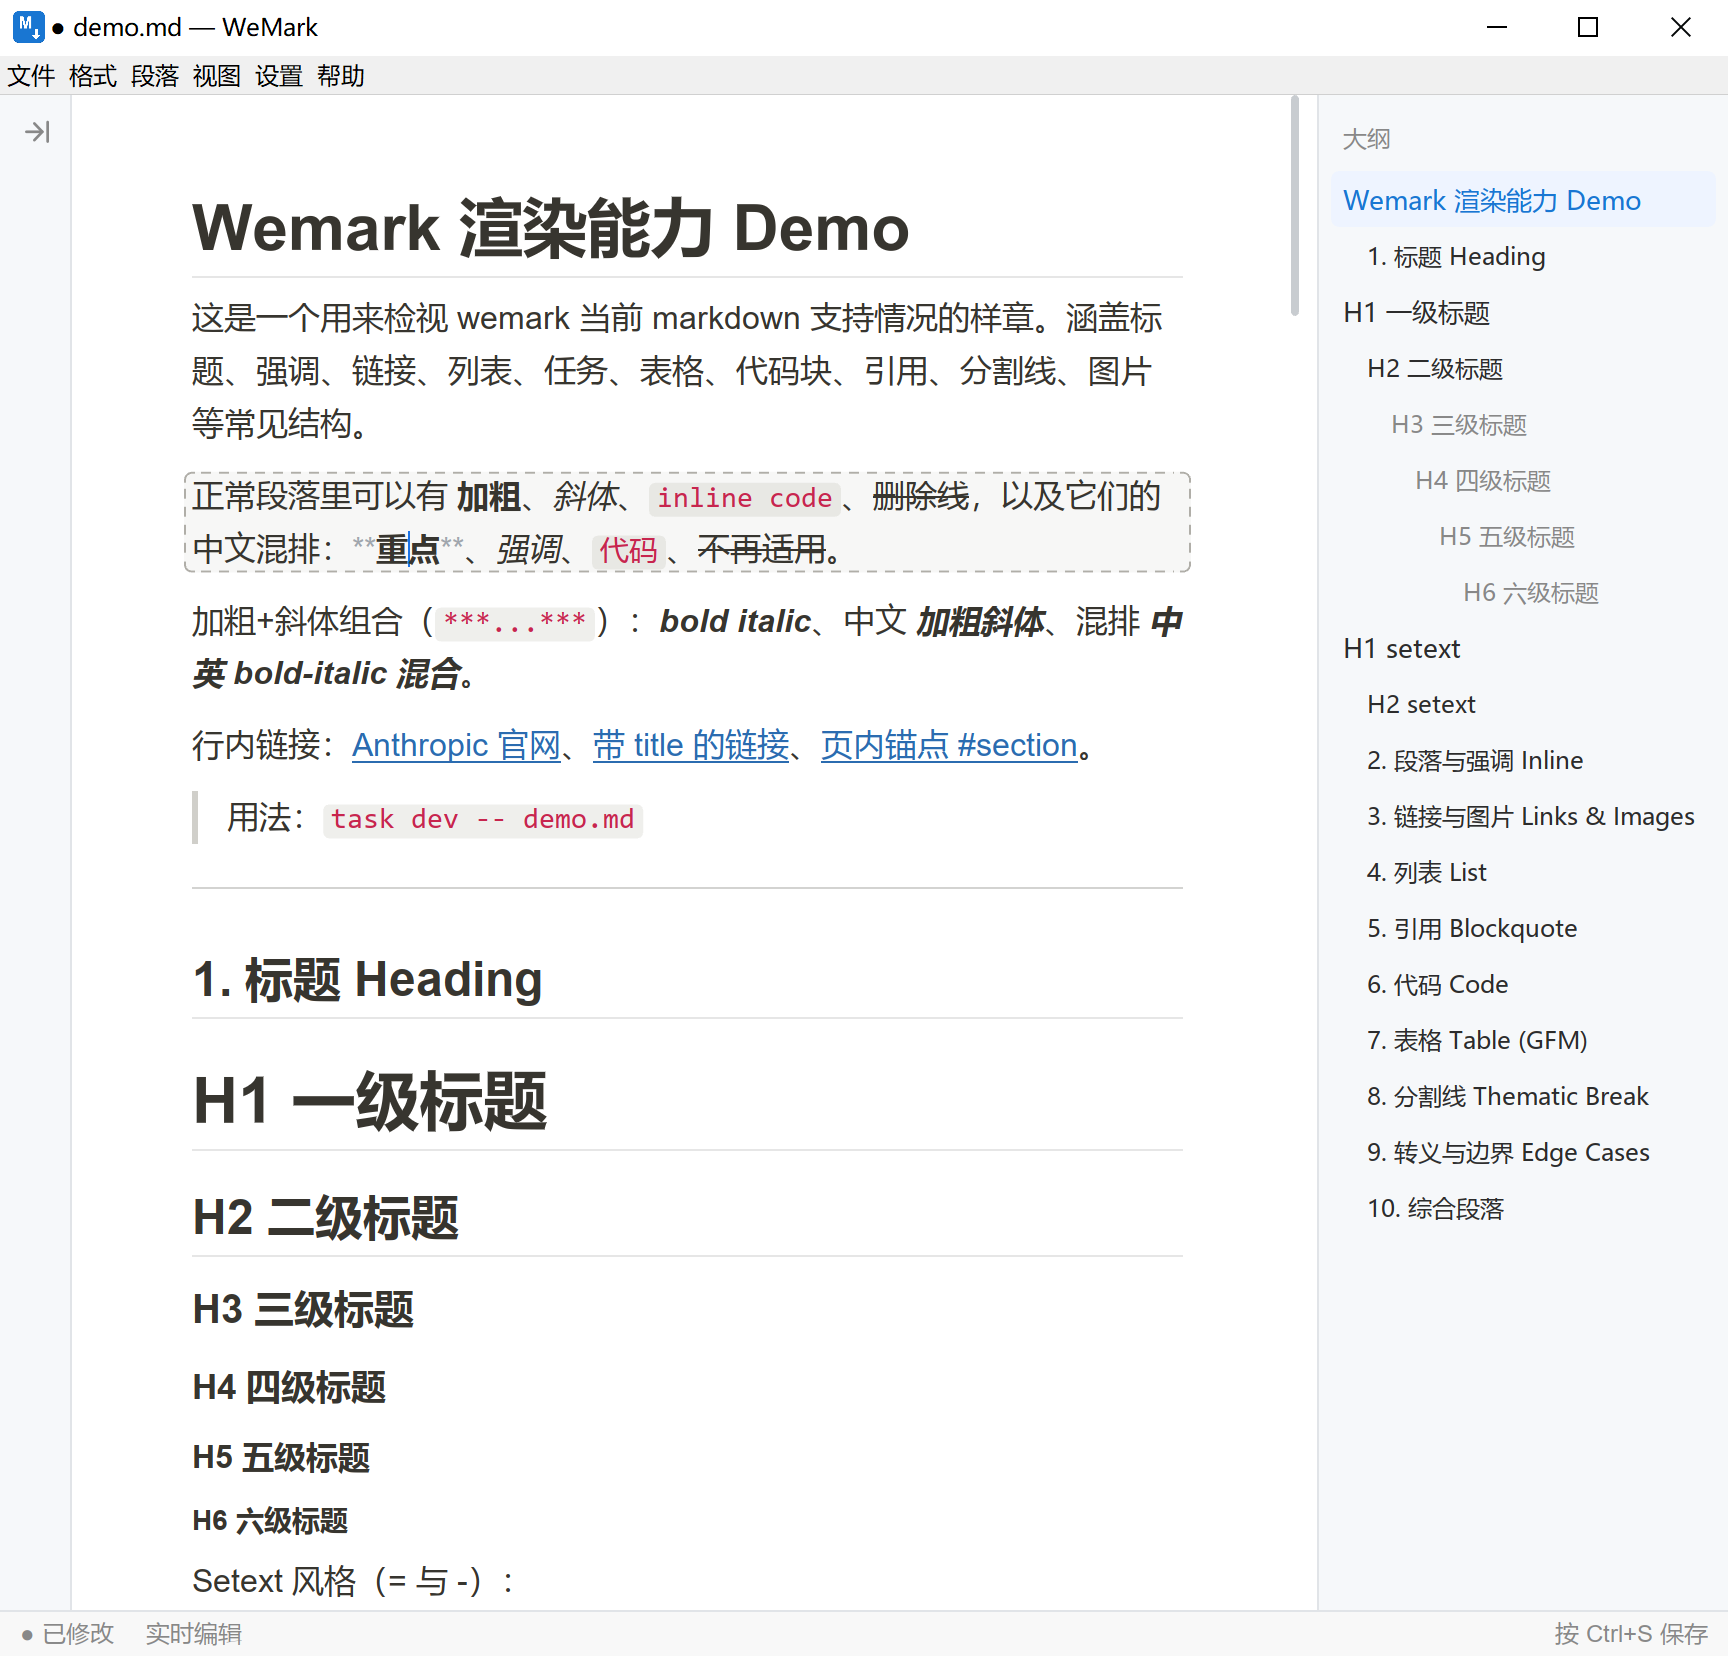Go to outline entry H1 setext
Screen dimensions: 1728x1656
click(1523, 649)
